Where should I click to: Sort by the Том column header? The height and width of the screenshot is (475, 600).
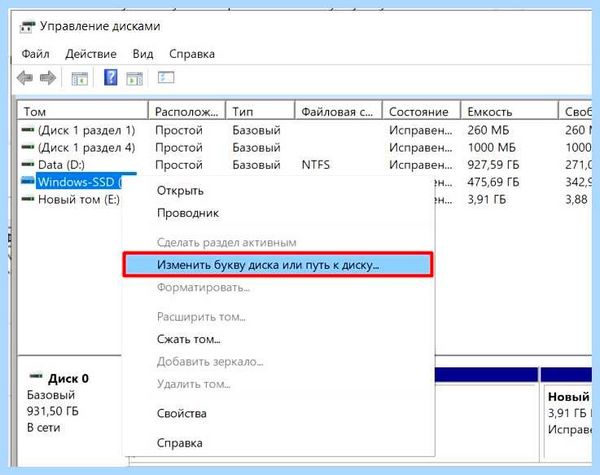tap(83, 111)
